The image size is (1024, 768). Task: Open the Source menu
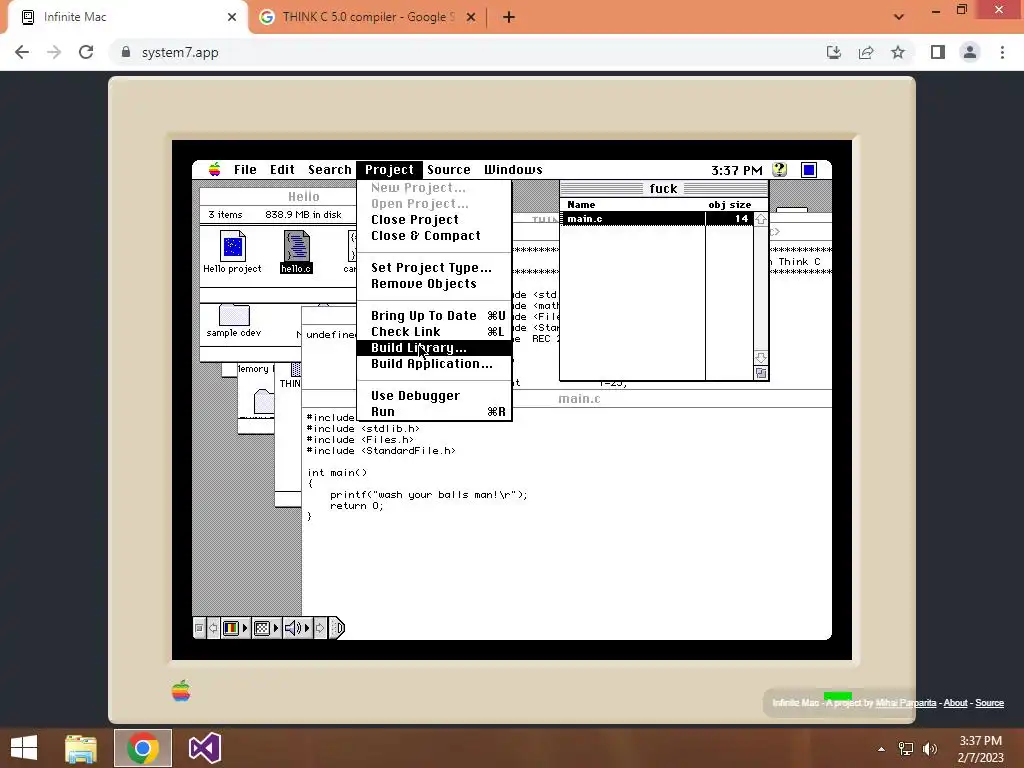pos(449,170)
